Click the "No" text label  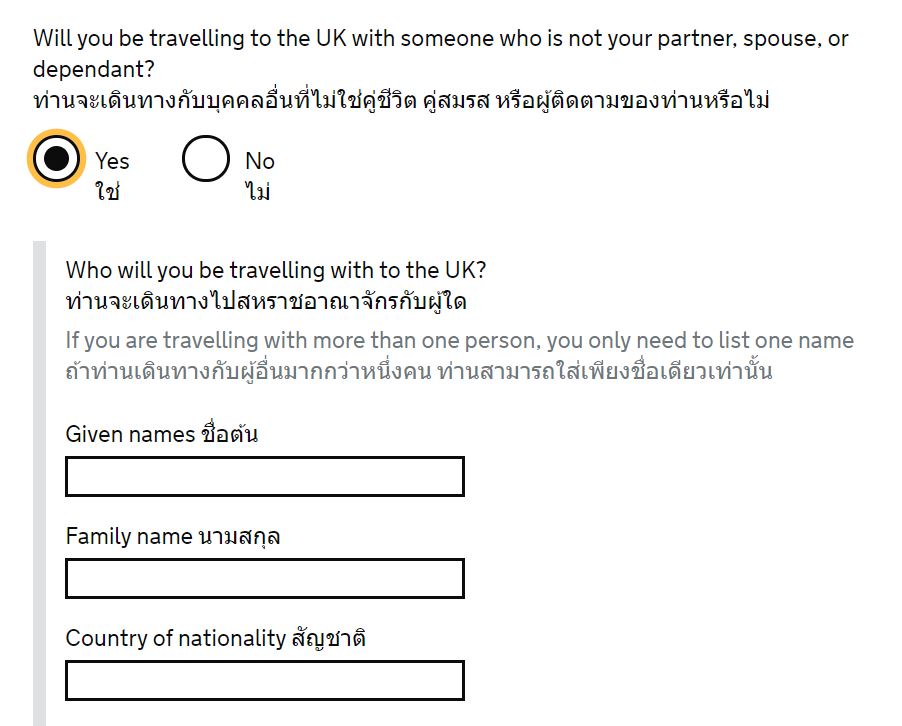pos(260,161)
